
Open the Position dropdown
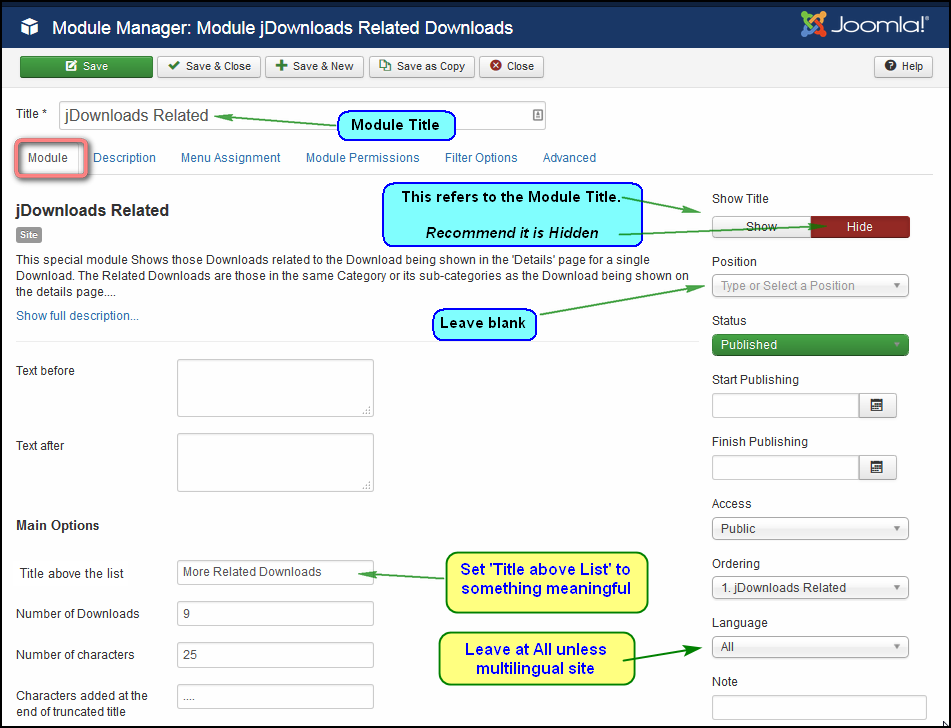pyautogui.click(x=810, y=286)
